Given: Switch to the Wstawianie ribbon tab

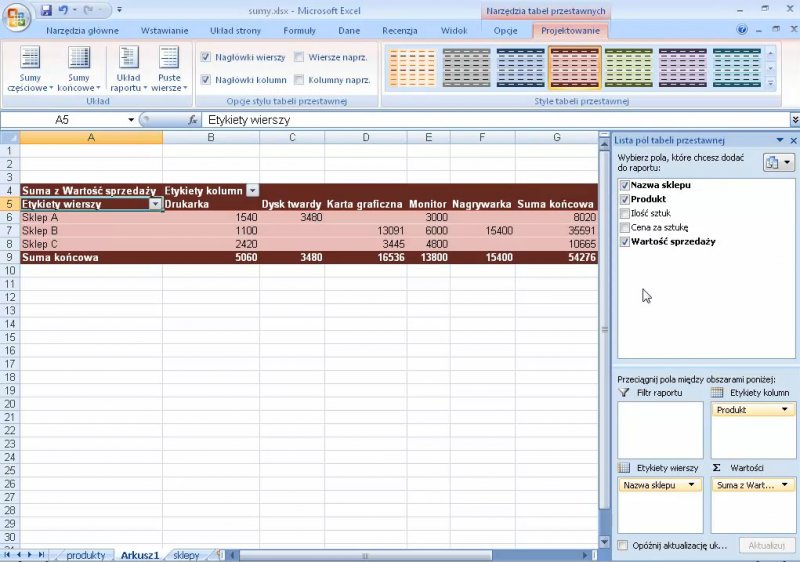Looking at the screenshot, I should click(x=164, y=31).
